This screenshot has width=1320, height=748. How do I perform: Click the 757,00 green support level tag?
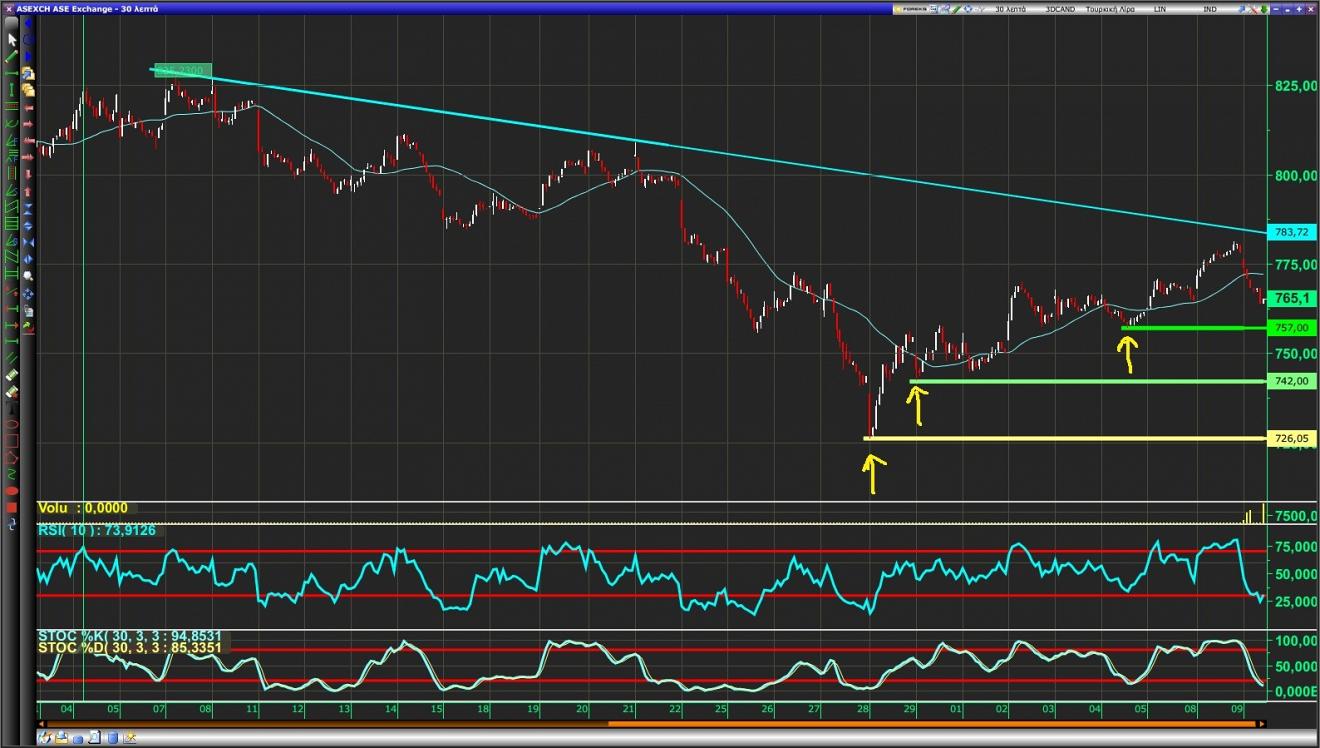click(1292, 327)
